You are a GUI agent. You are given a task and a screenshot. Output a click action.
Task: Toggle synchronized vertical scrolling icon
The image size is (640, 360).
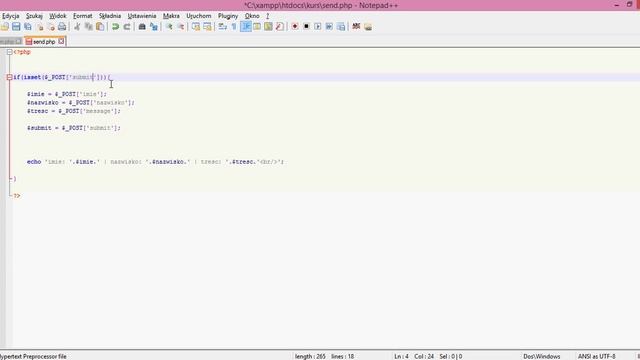click(196, 27)
